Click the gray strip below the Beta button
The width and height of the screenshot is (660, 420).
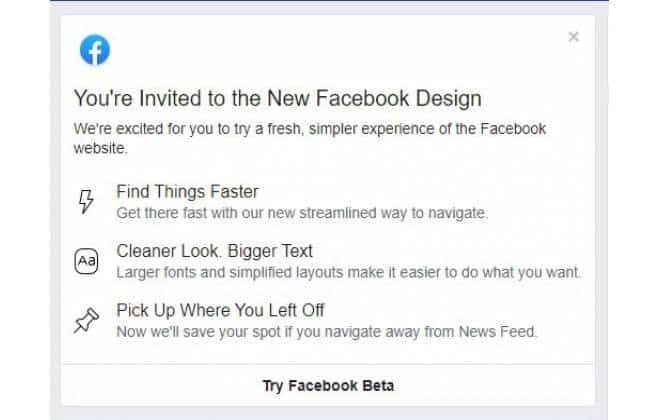click(329, 413)
